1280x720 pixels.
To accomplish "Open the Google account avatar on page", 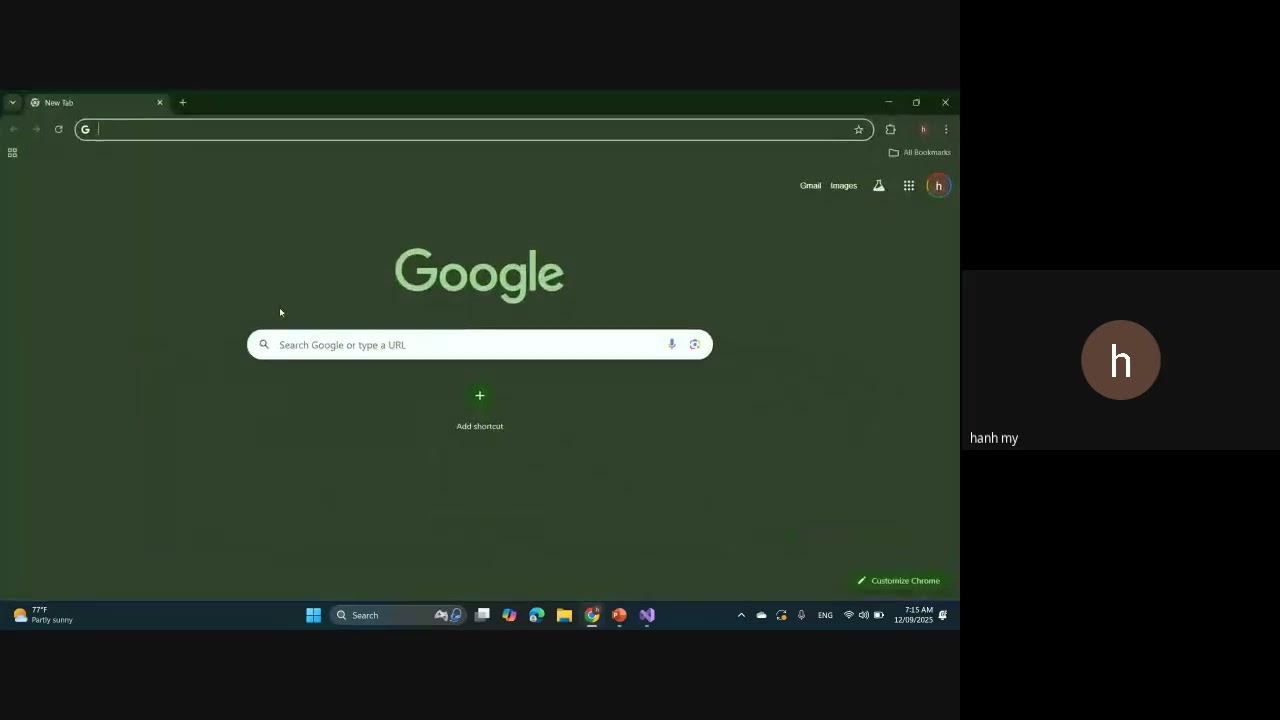I will pyautogui.click(x=938, y=185).
